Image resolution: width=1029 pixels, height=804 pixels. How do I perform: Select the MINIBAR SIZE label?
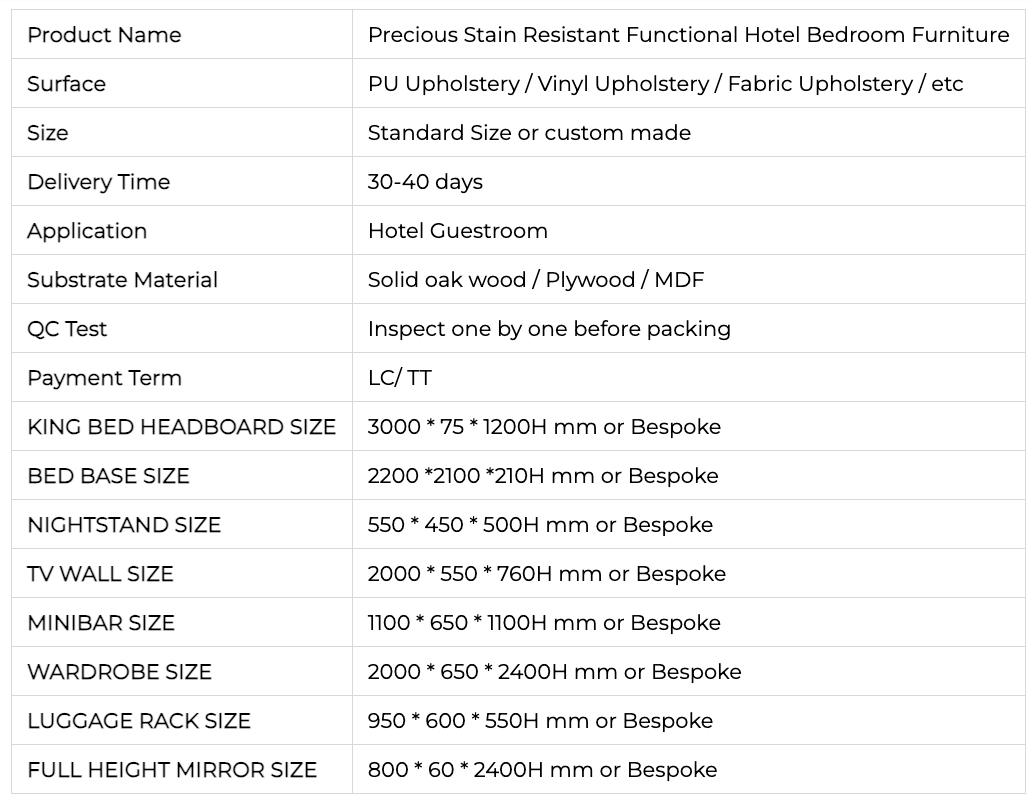point(101,623)
